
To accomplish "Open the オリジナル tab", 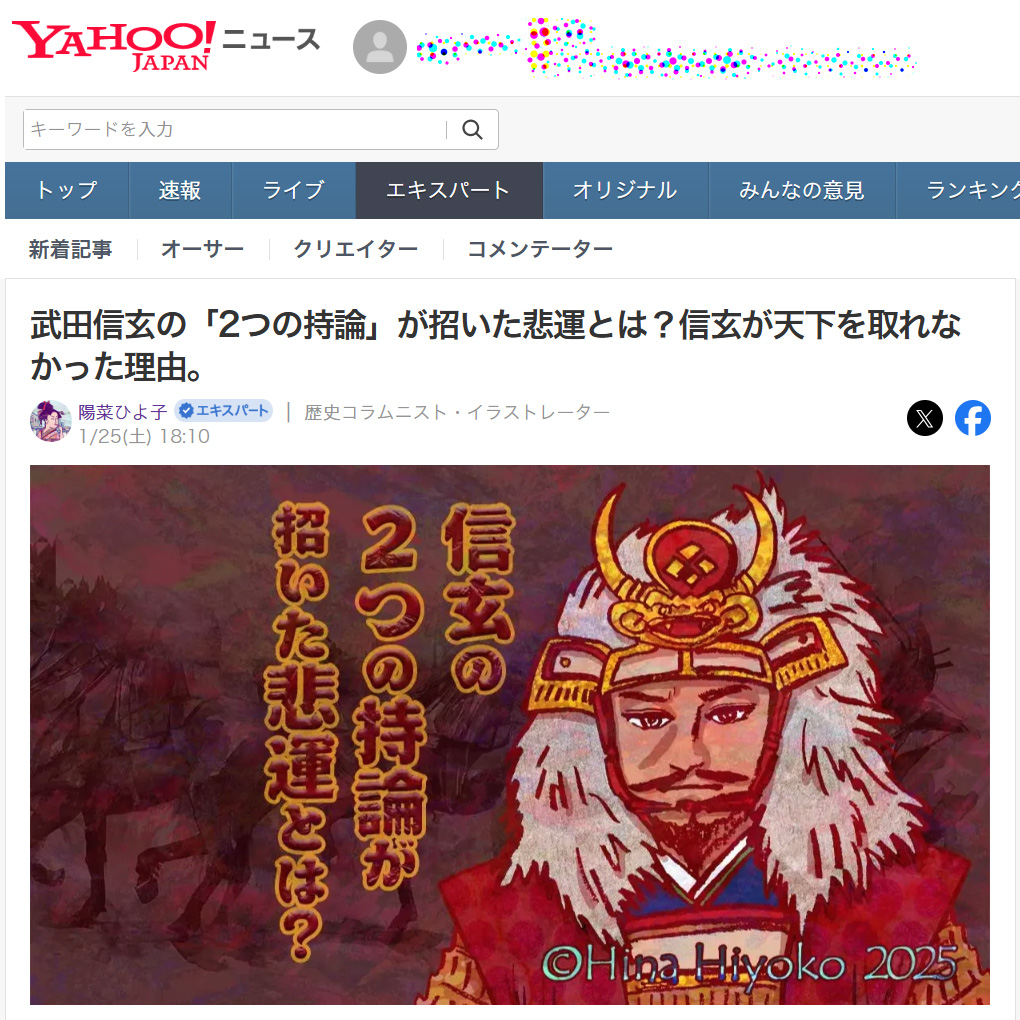I will point(625,190).
